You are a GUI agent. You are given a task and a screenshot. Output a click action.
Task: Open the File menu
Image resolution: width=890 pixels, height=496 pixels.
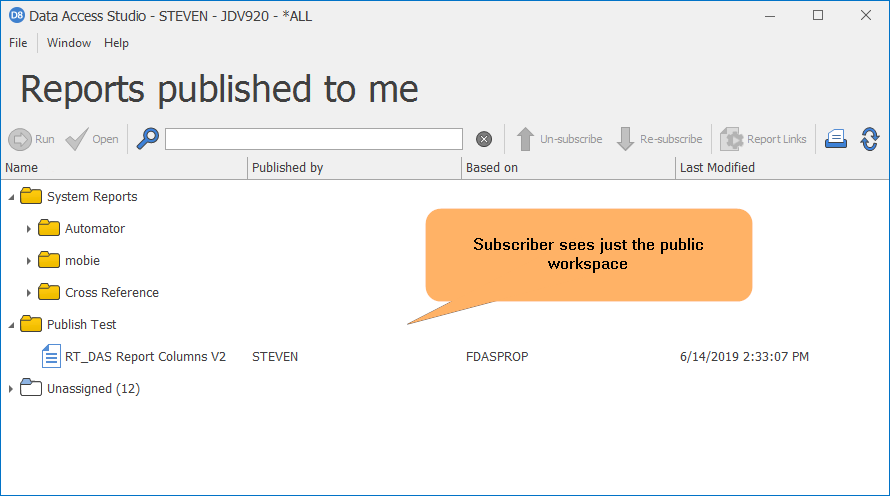[18, 43]
